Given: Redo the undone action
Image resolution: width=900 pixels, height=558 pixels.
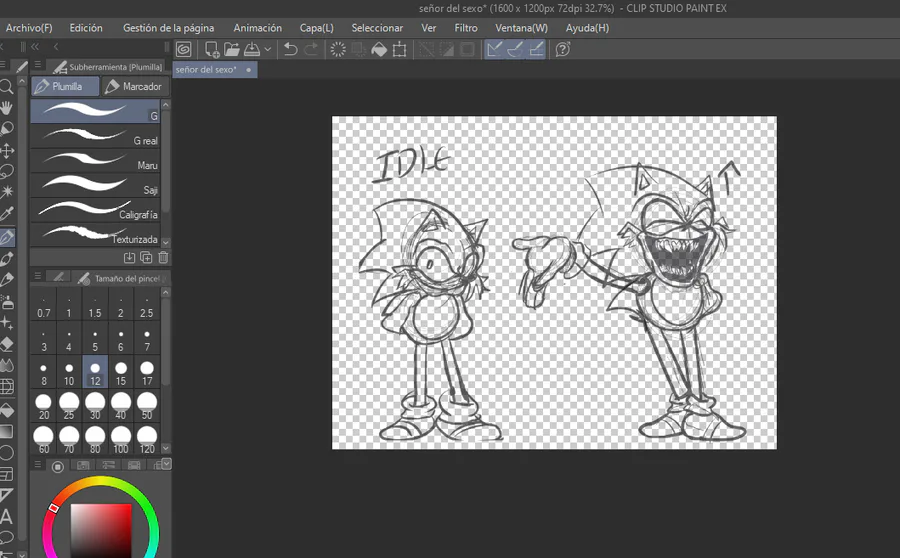Looking at the screenshot, I should point(311,49).
